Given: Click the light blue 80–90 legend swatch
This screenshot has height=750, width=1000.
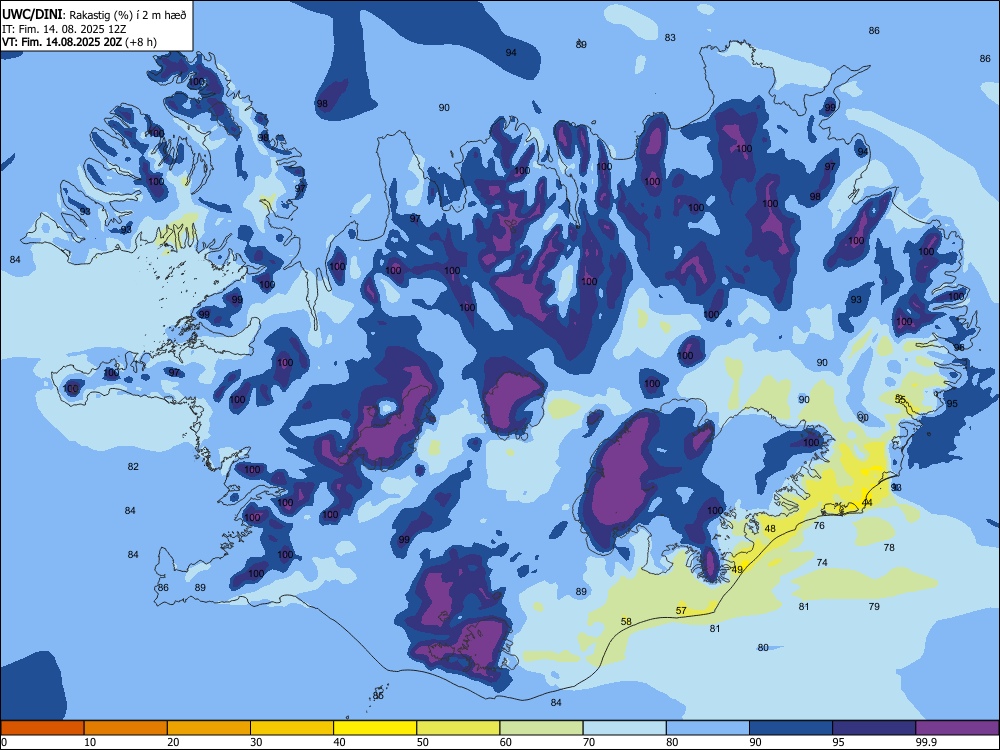Looking at the screenshot, I should (707, 728).
